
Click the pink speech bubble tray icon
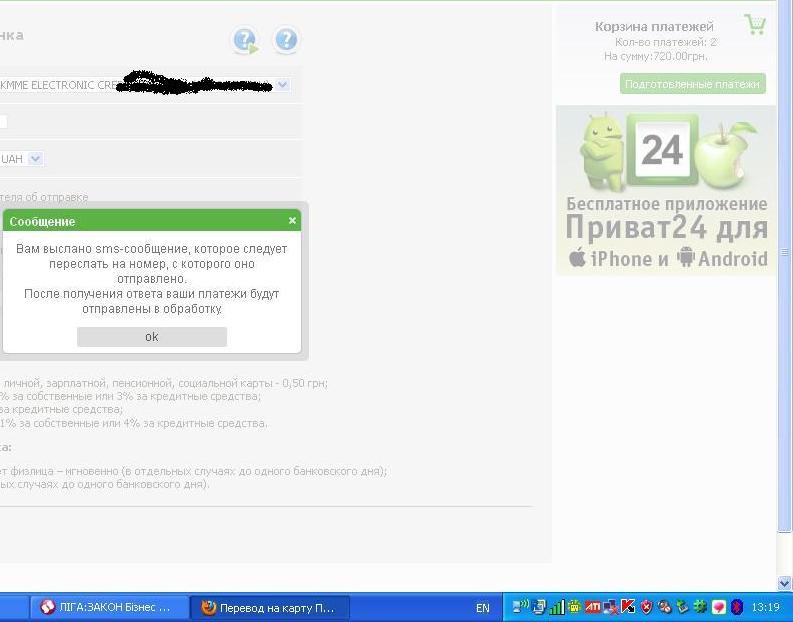click(x=719, y=607)
